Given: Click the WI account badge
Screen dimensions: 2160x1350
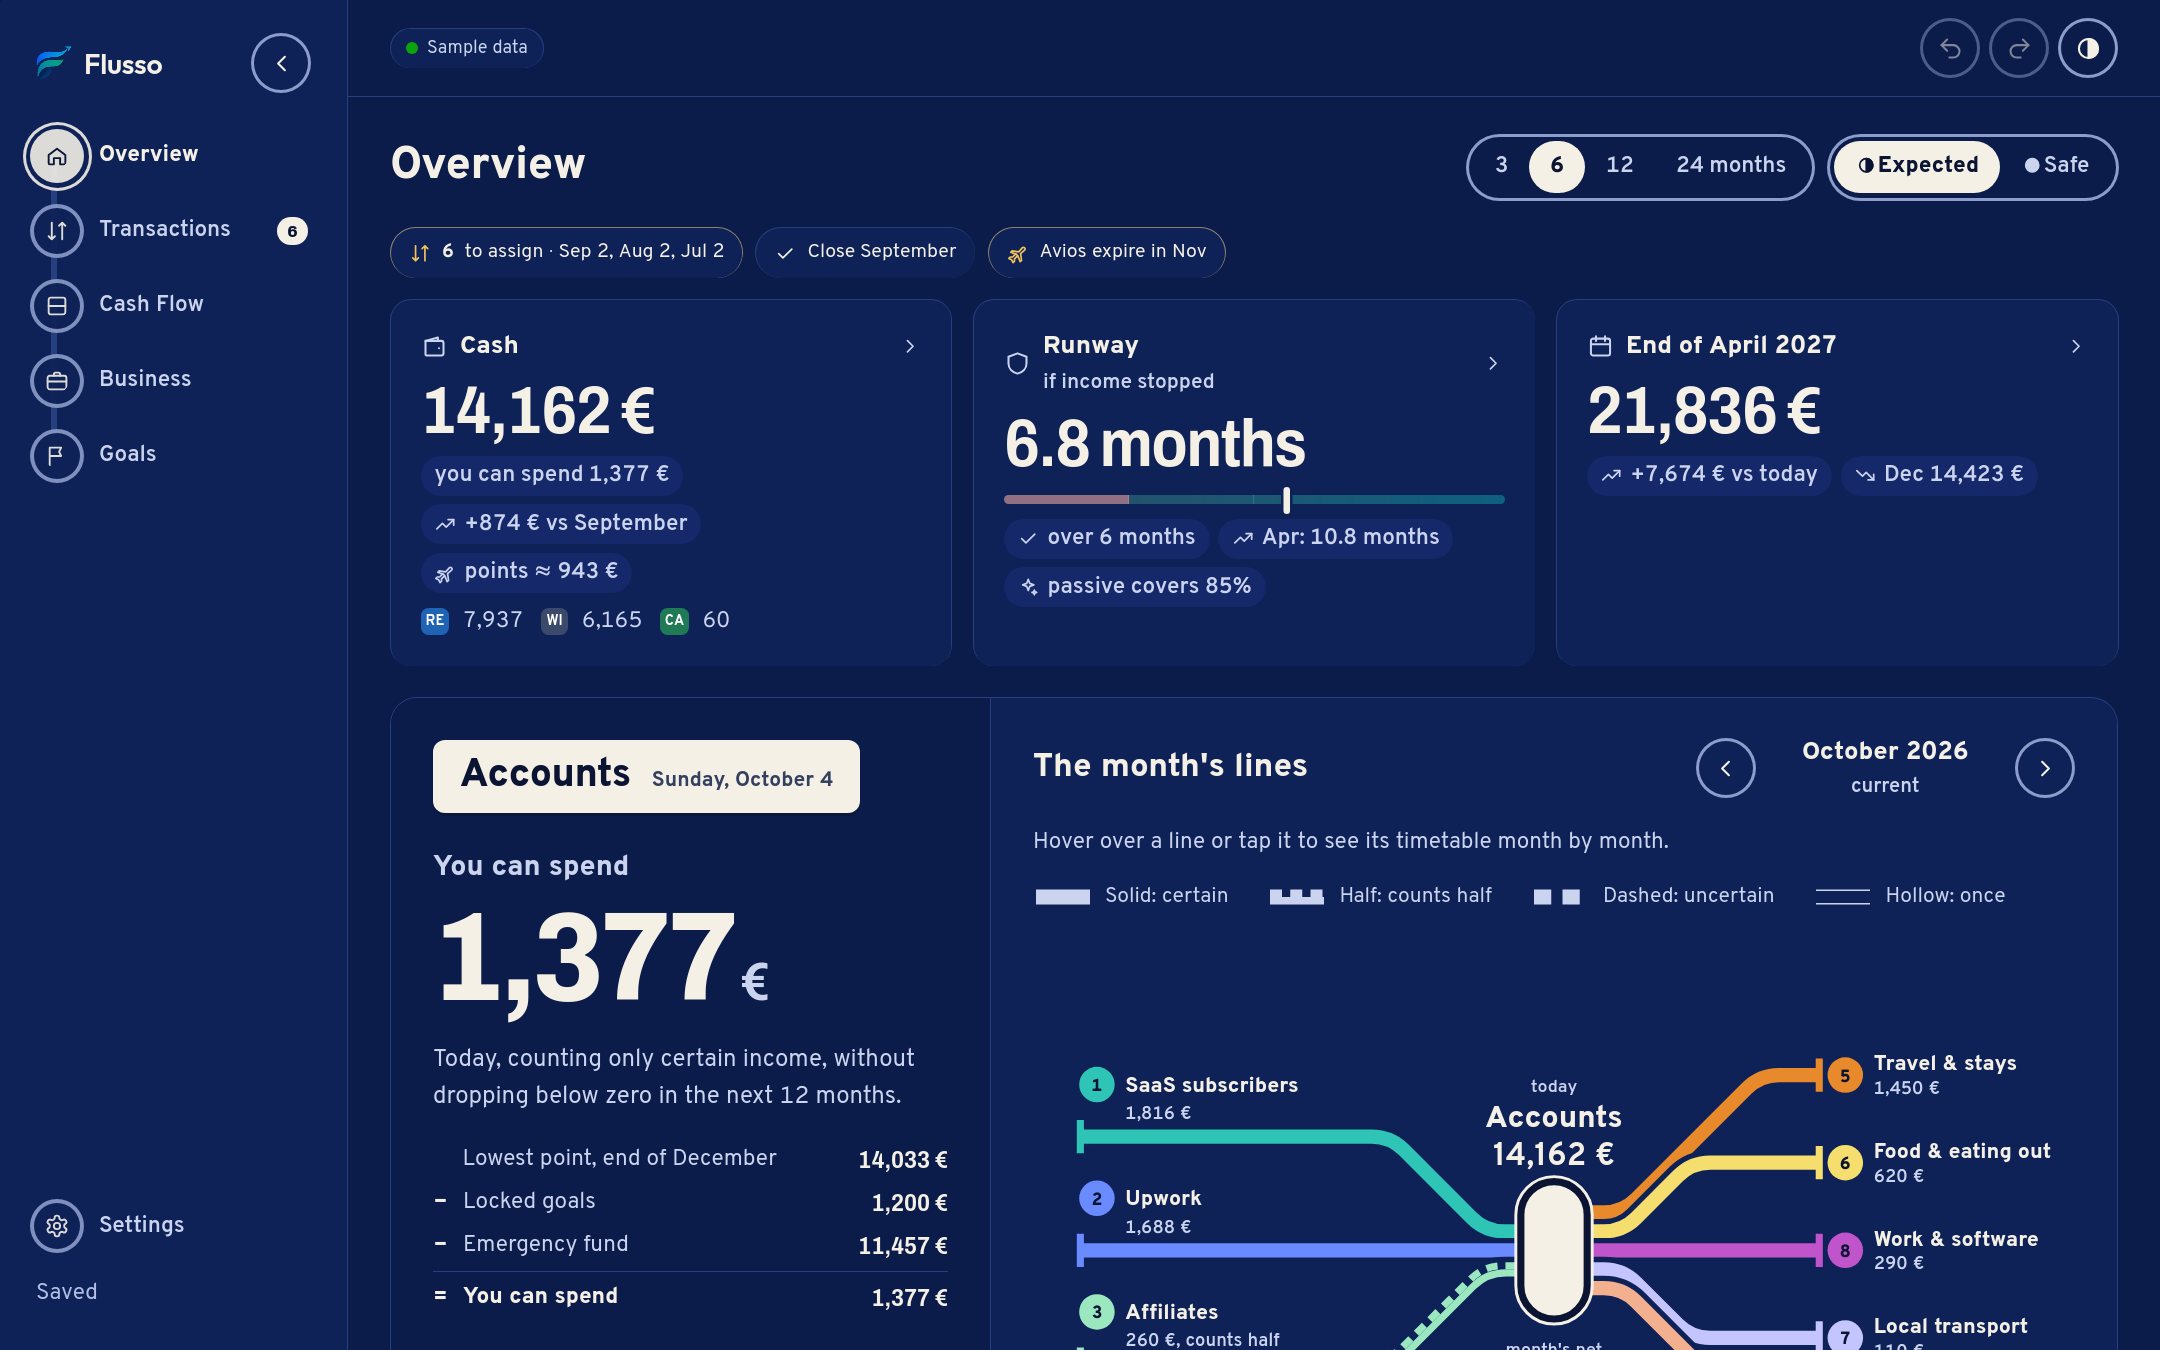Looking at the screenshot, I should (554, 621).
